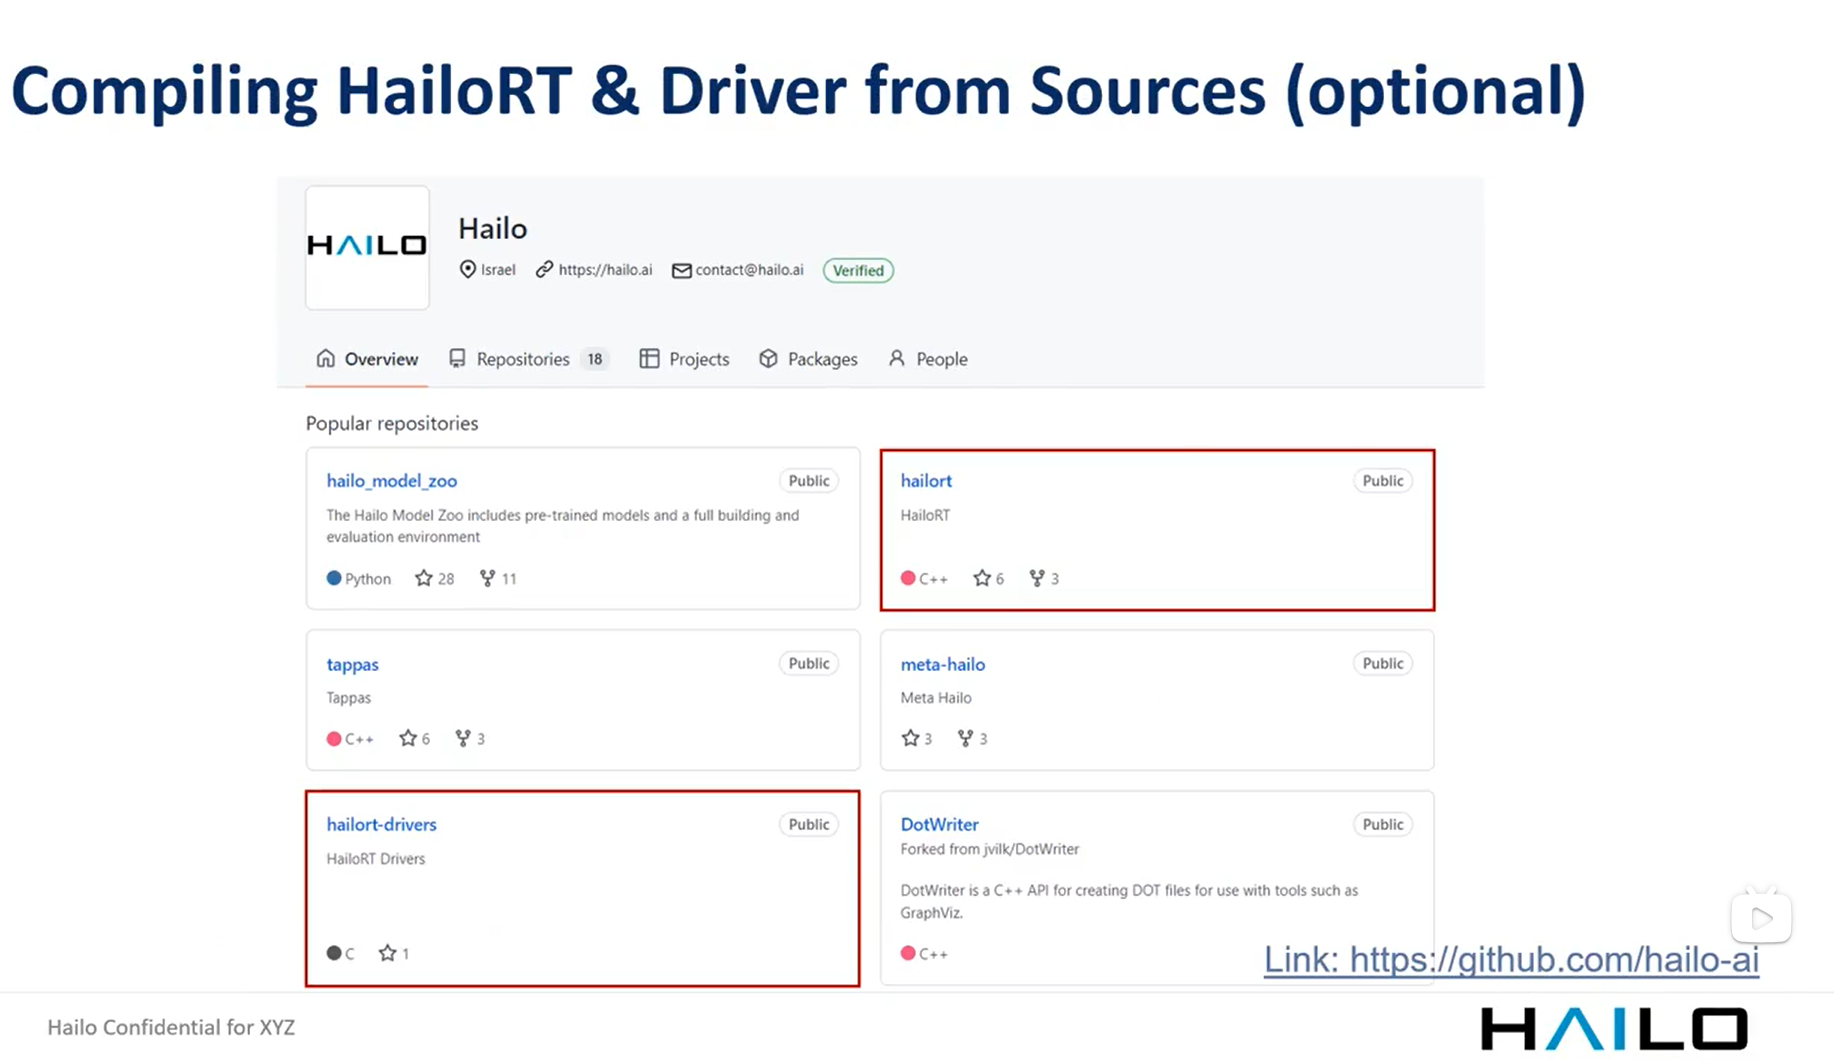Click the C language dot on hailort-drivers card
Image resolution: width=1835 pixels, height=1060 pixels.
(334, 953)
